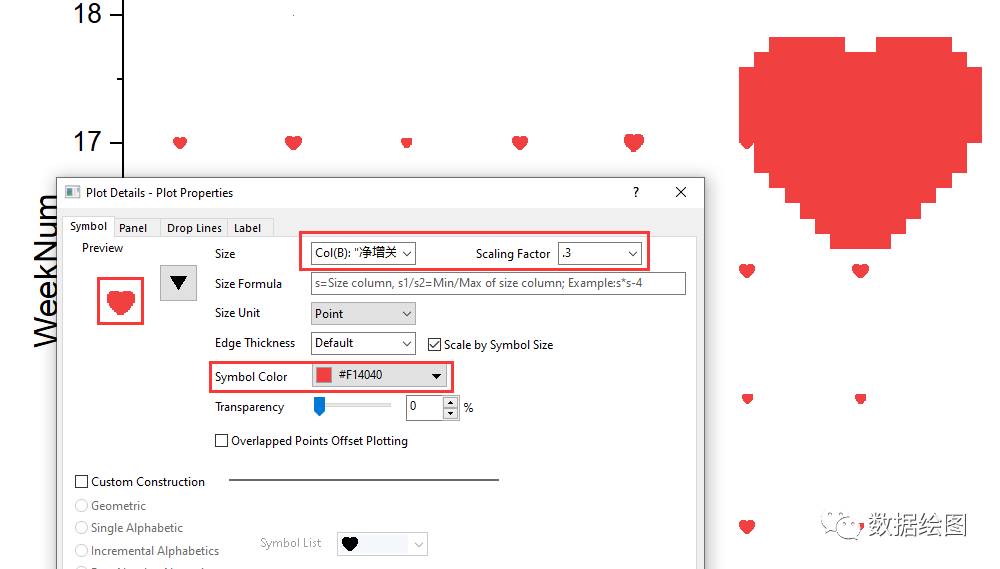The height and width of the screenshot is (569, 1000).
Task: Click the dialog help question mark
Action: [x=636, y=192]
